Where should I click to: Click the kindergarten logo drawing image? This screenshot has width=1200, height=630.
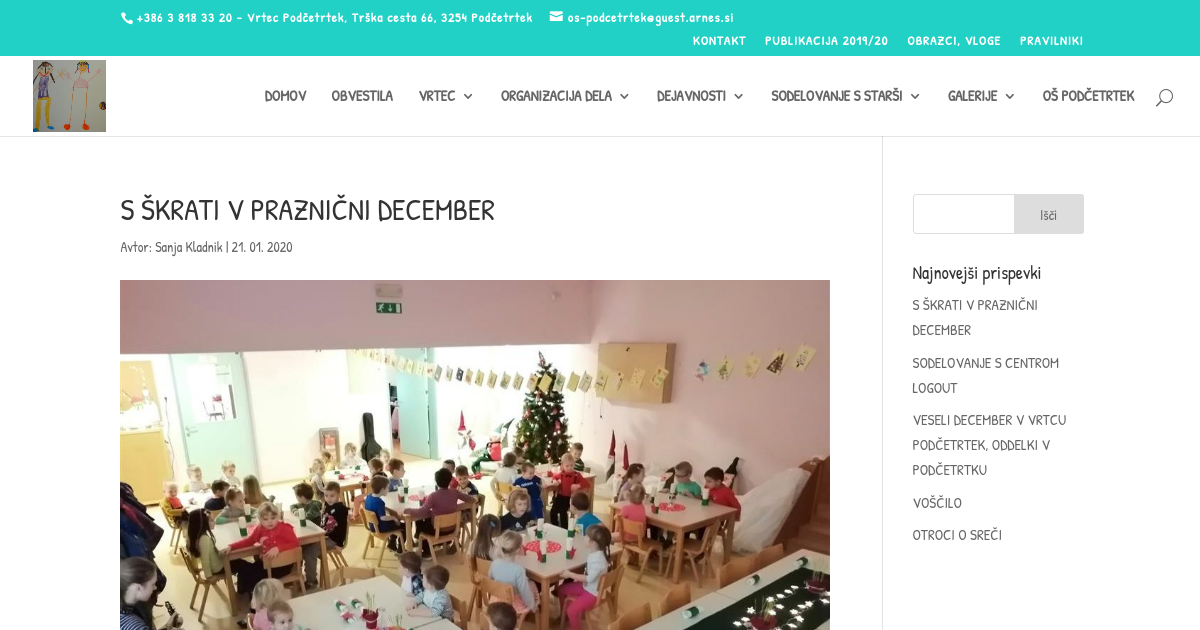click(69, 96)
